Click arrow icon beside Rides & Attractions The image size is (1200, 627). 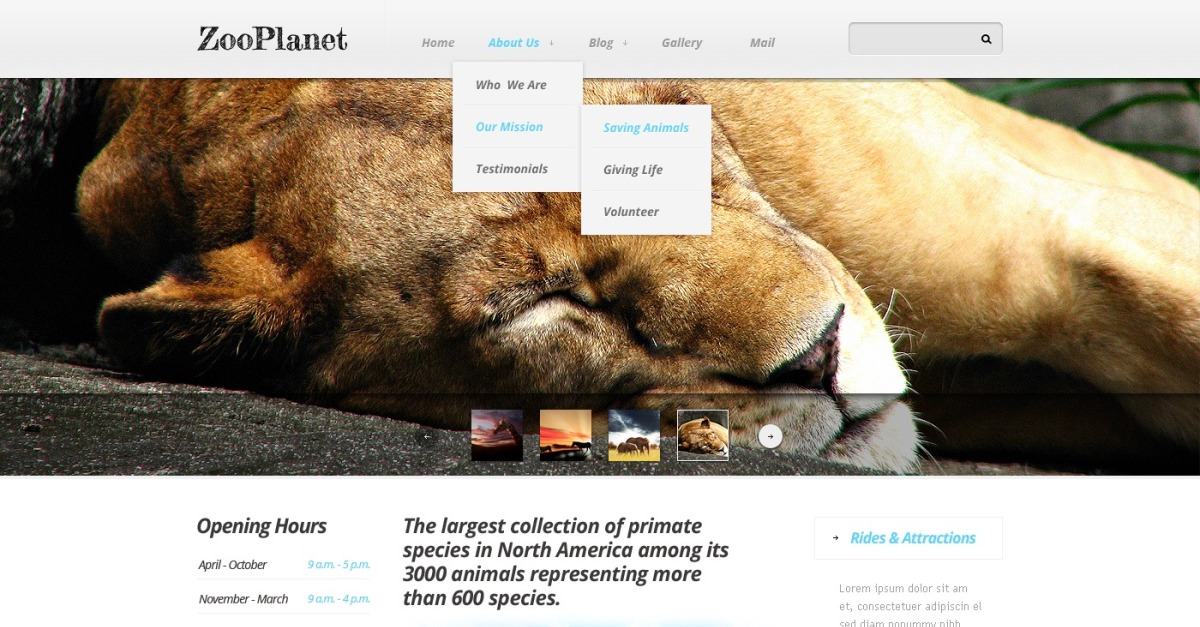[836, 538]
